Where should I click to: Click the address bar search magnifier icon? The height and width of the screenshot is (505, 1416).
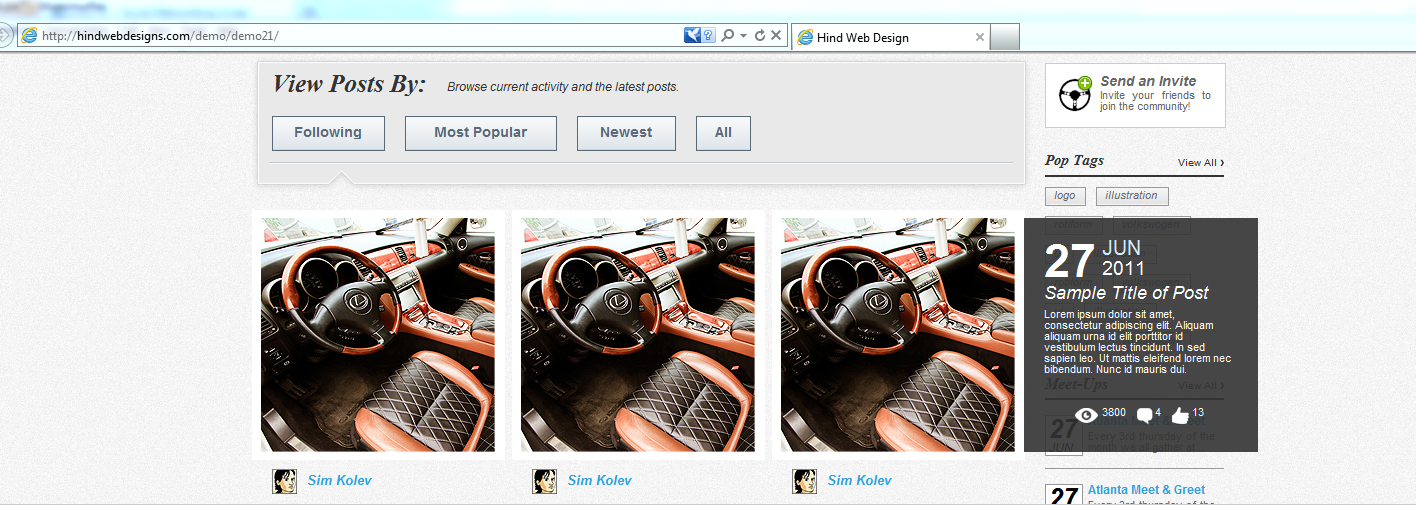pyautogui.click(x=728, y=36)
